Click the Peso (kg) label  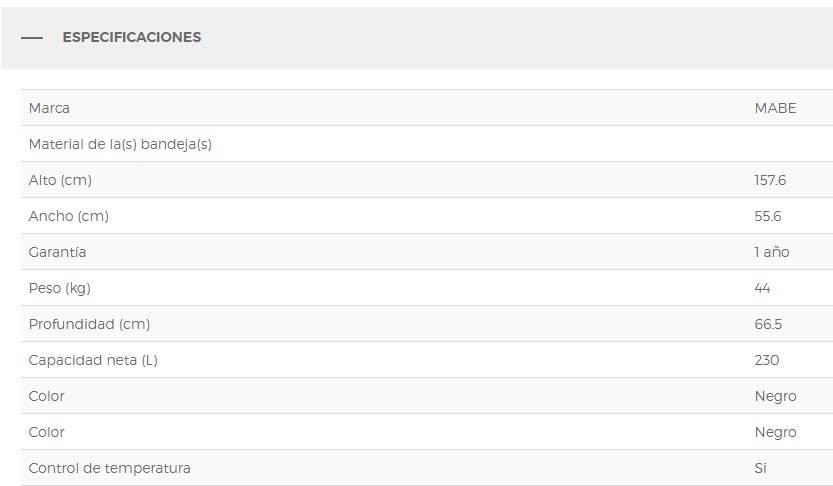pos(59,288)
